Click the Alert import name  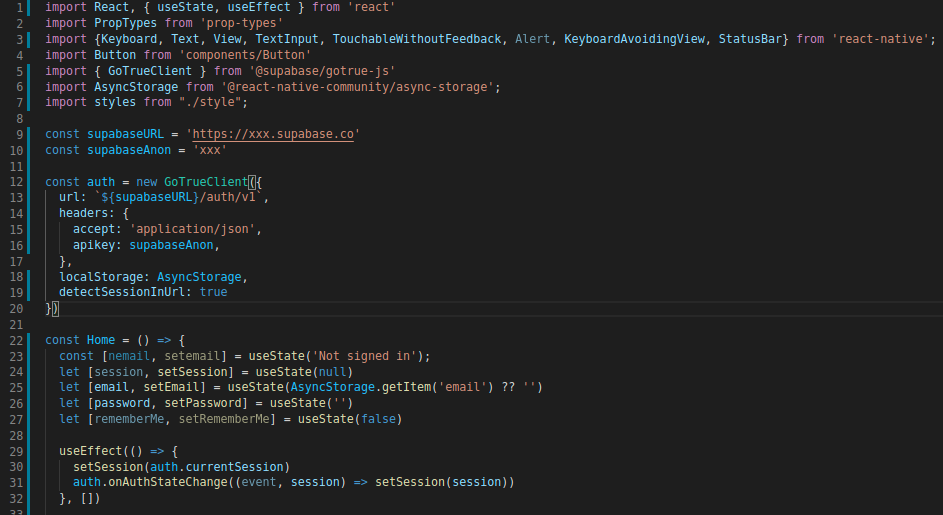click(532, 39)
